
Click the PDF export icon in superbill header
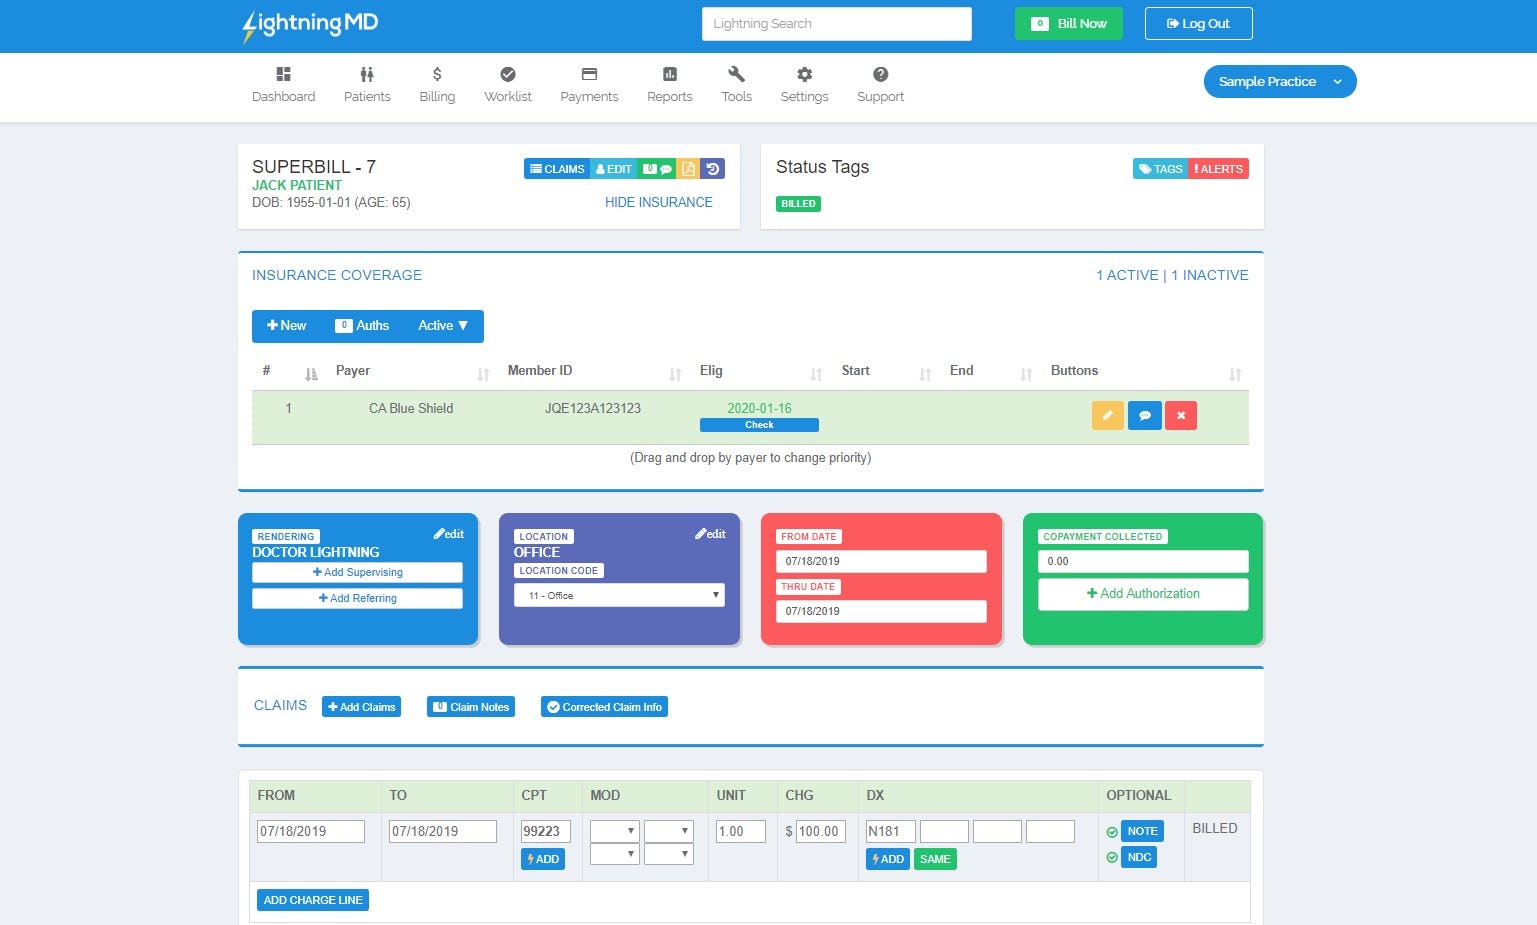(x=688, y=168)
